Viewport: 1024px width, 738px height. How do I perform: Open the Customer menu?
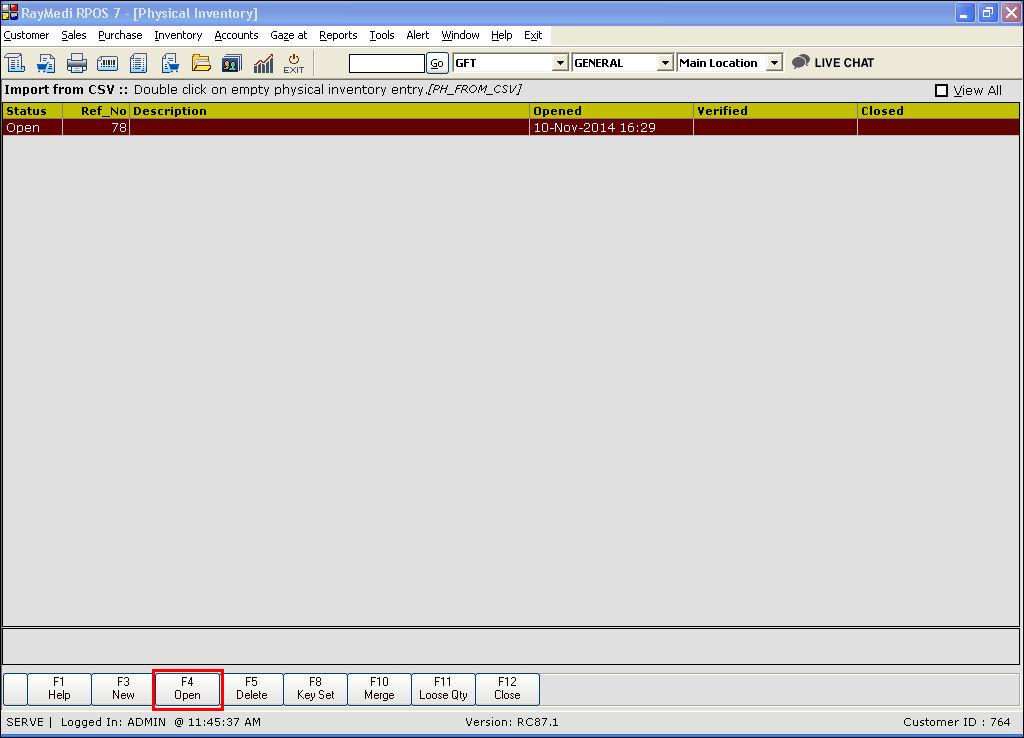[x=26, y=35]
